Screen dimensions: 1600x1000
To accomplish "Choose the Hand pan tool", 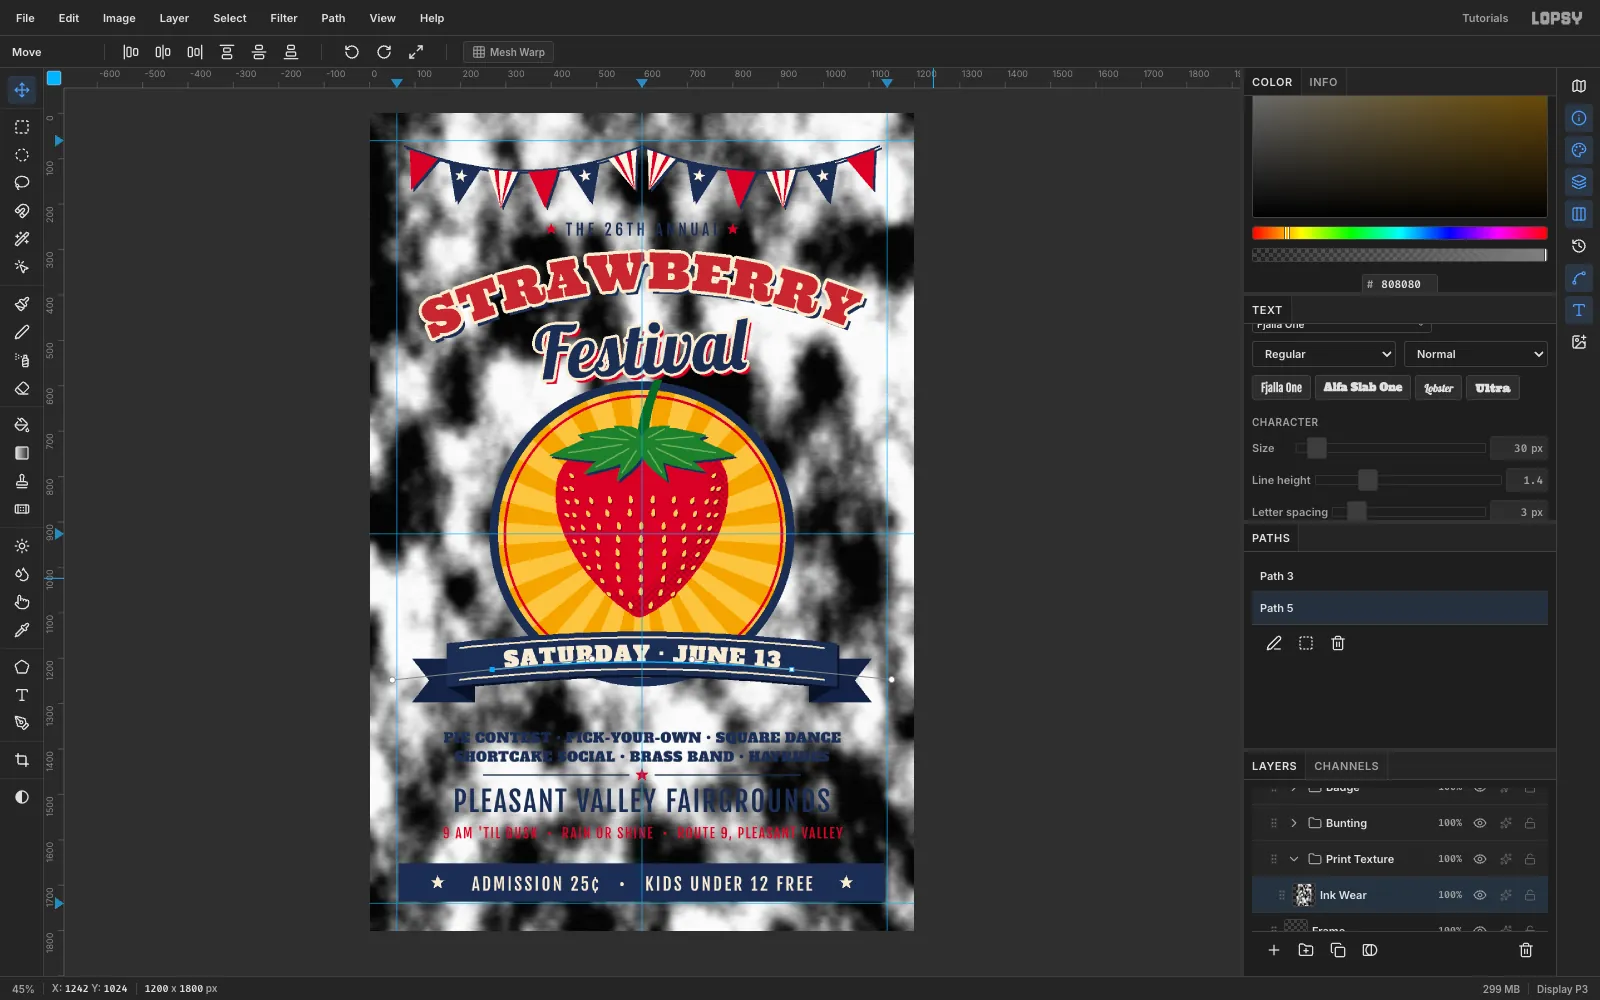I will 22,602.
